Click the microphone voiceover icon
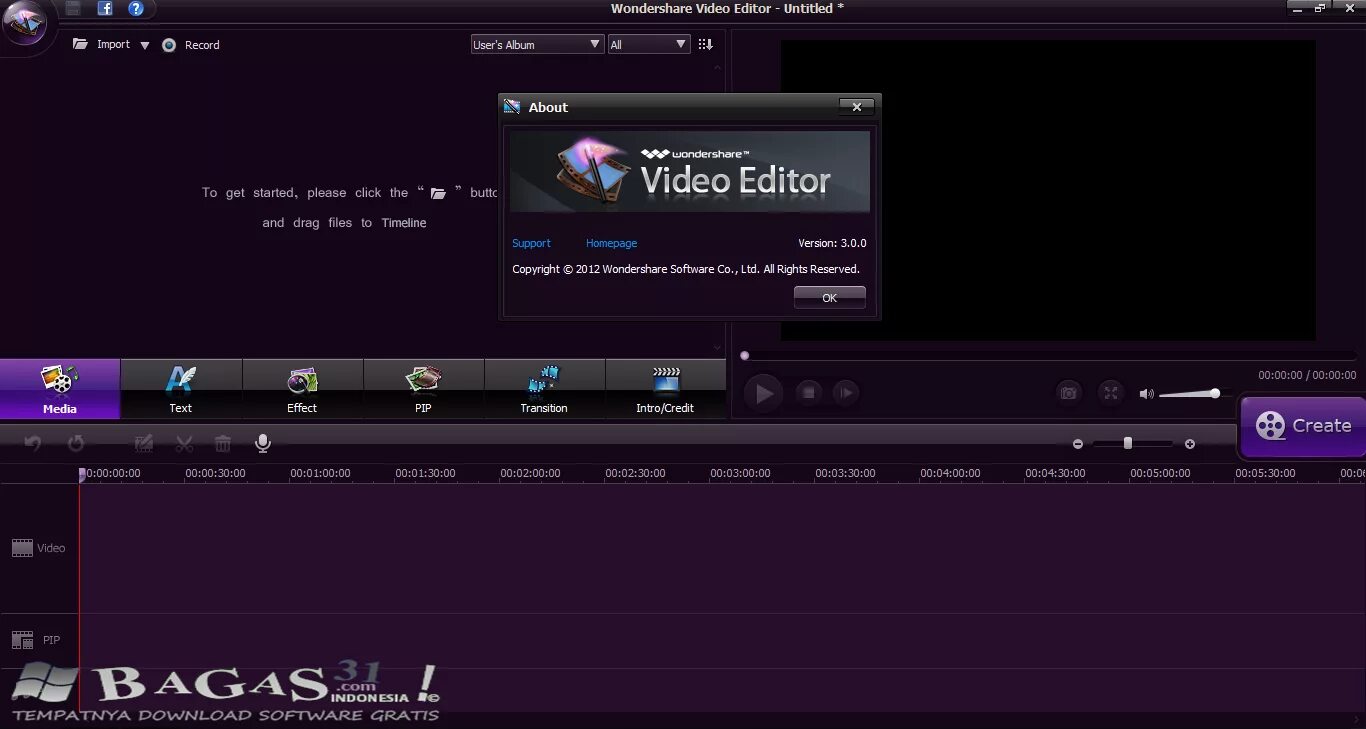 263,443
